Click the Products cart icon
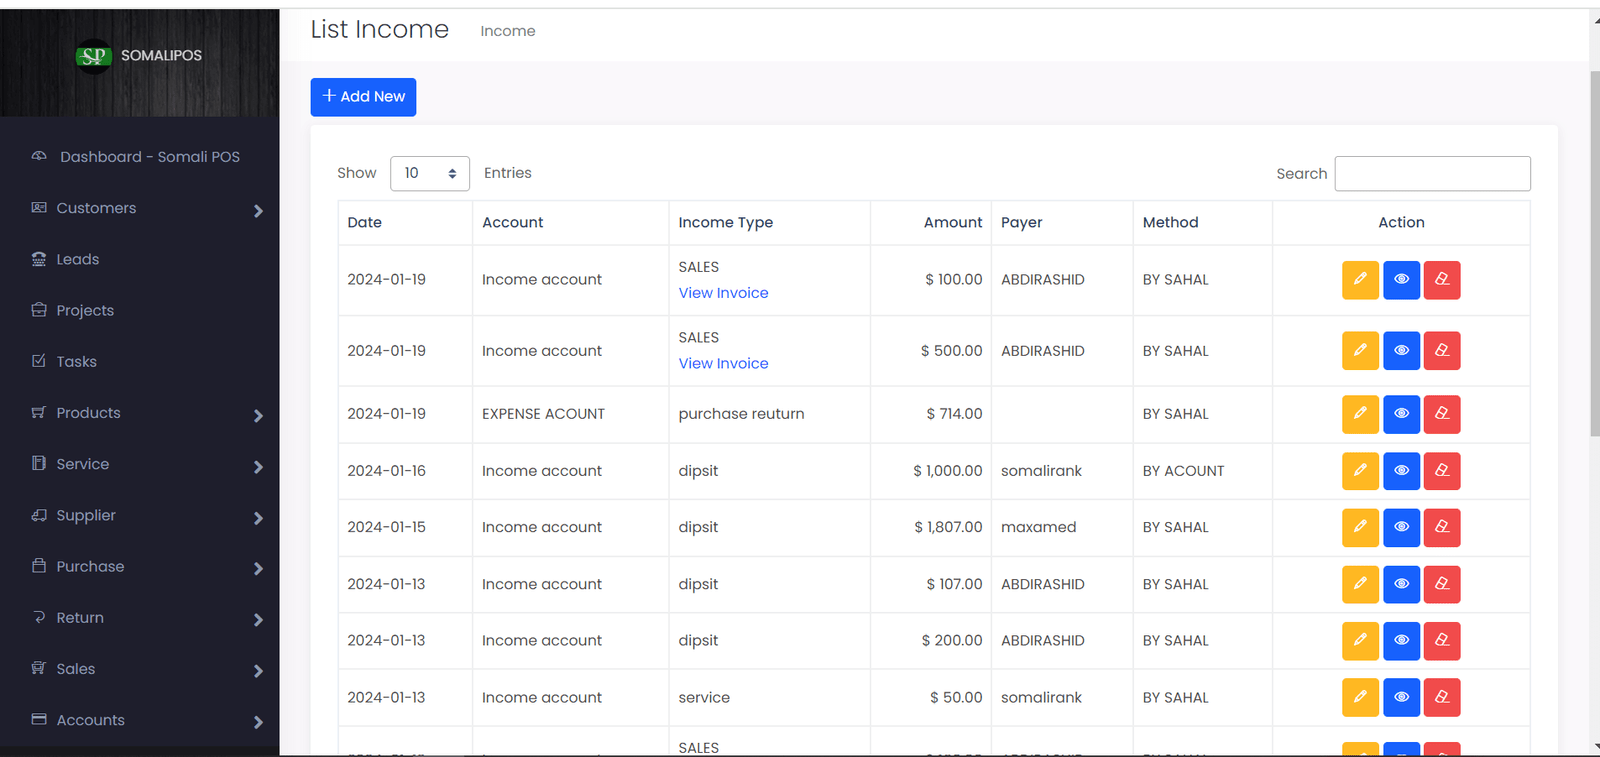Viewport: 1600px width, 757px height. [39, 412]
